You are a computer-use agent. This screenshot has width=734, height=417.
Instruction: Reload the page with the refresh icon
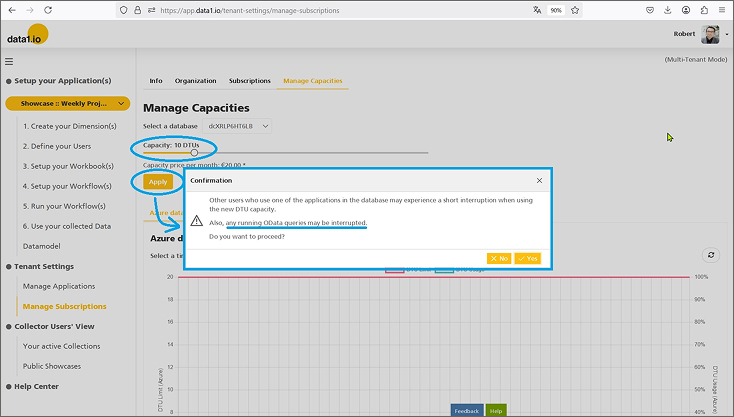tap(48, 10)
